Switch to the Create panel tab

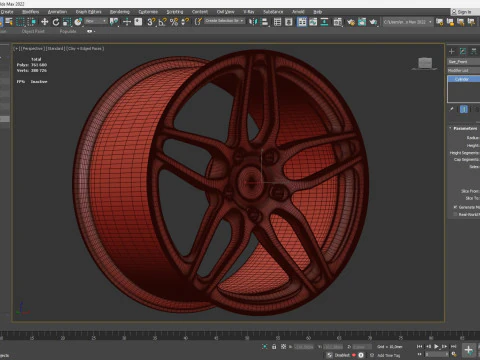pyautogui.click(x=452, y=51)
